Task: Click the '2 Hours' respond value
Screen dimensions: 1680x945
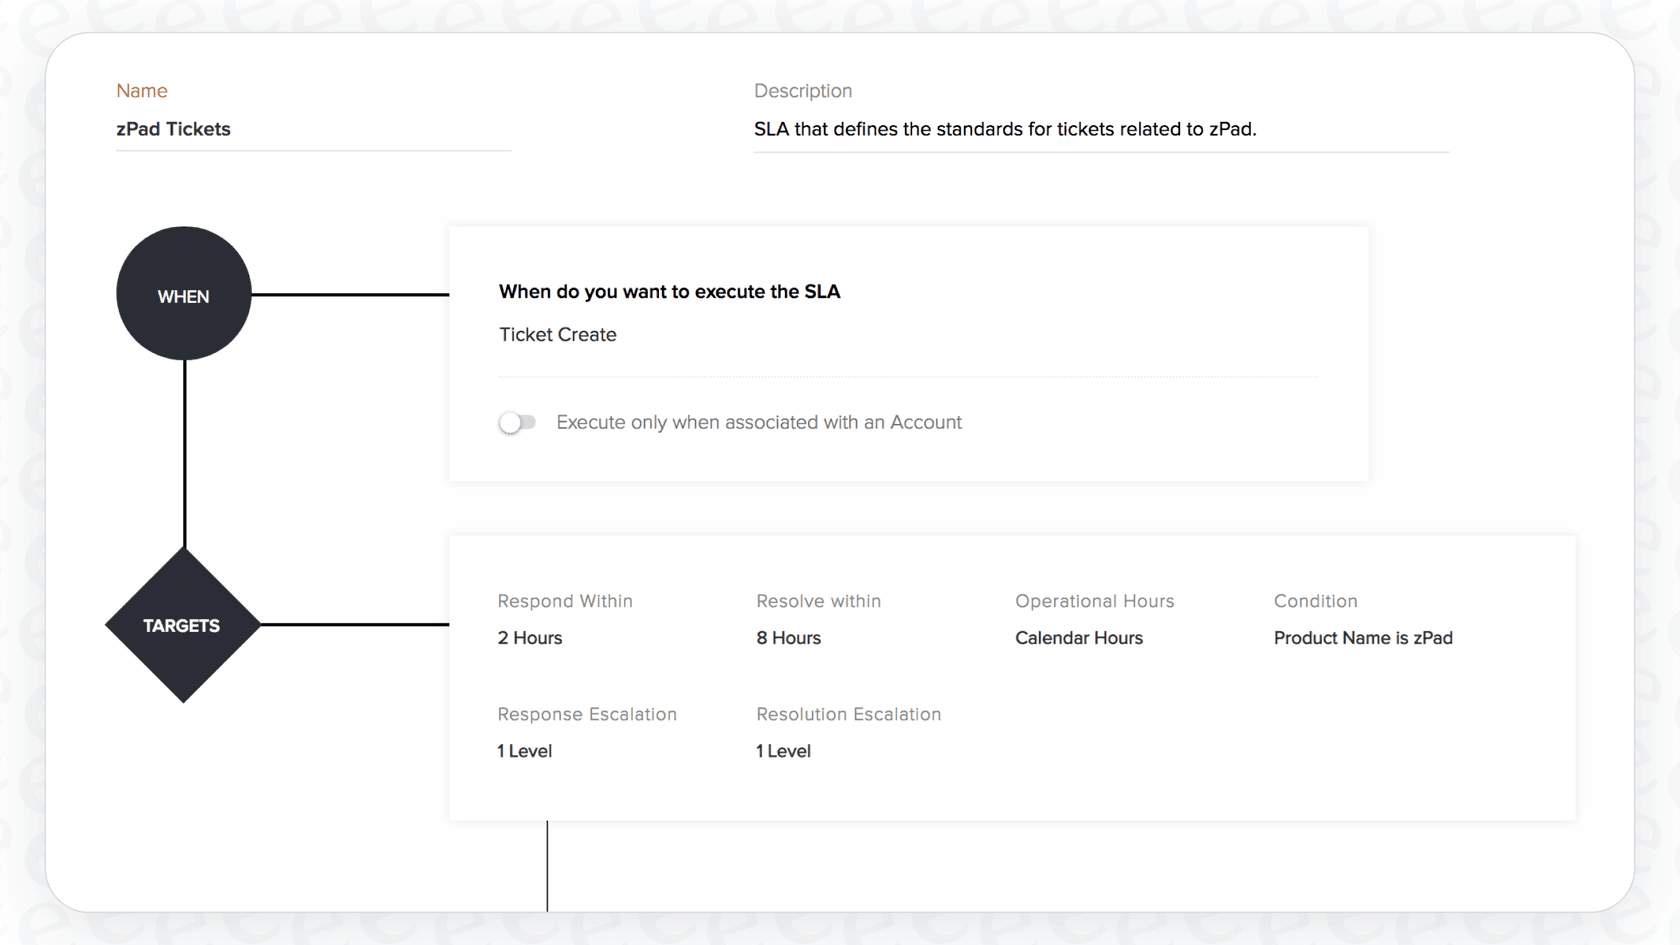Action: click(x=529, y=637)
